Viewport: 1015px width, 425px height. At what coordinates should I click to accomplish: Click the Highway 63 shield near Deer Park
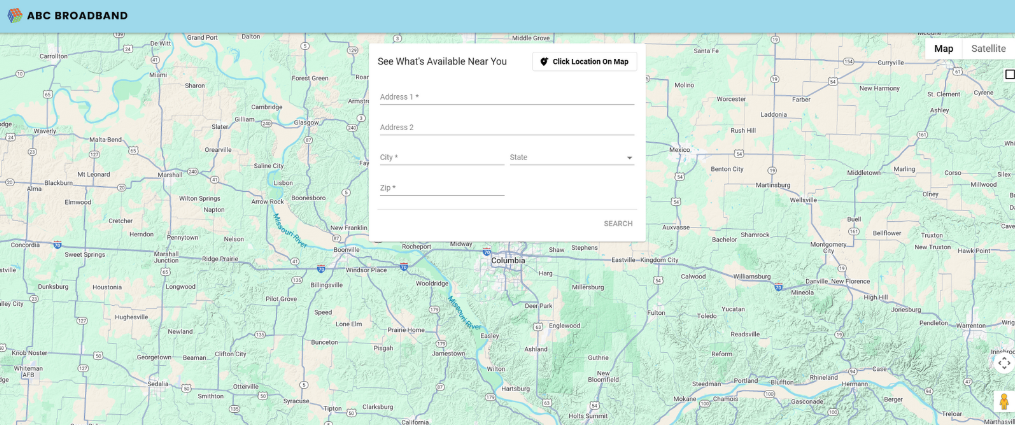click(x=538, y=326)
